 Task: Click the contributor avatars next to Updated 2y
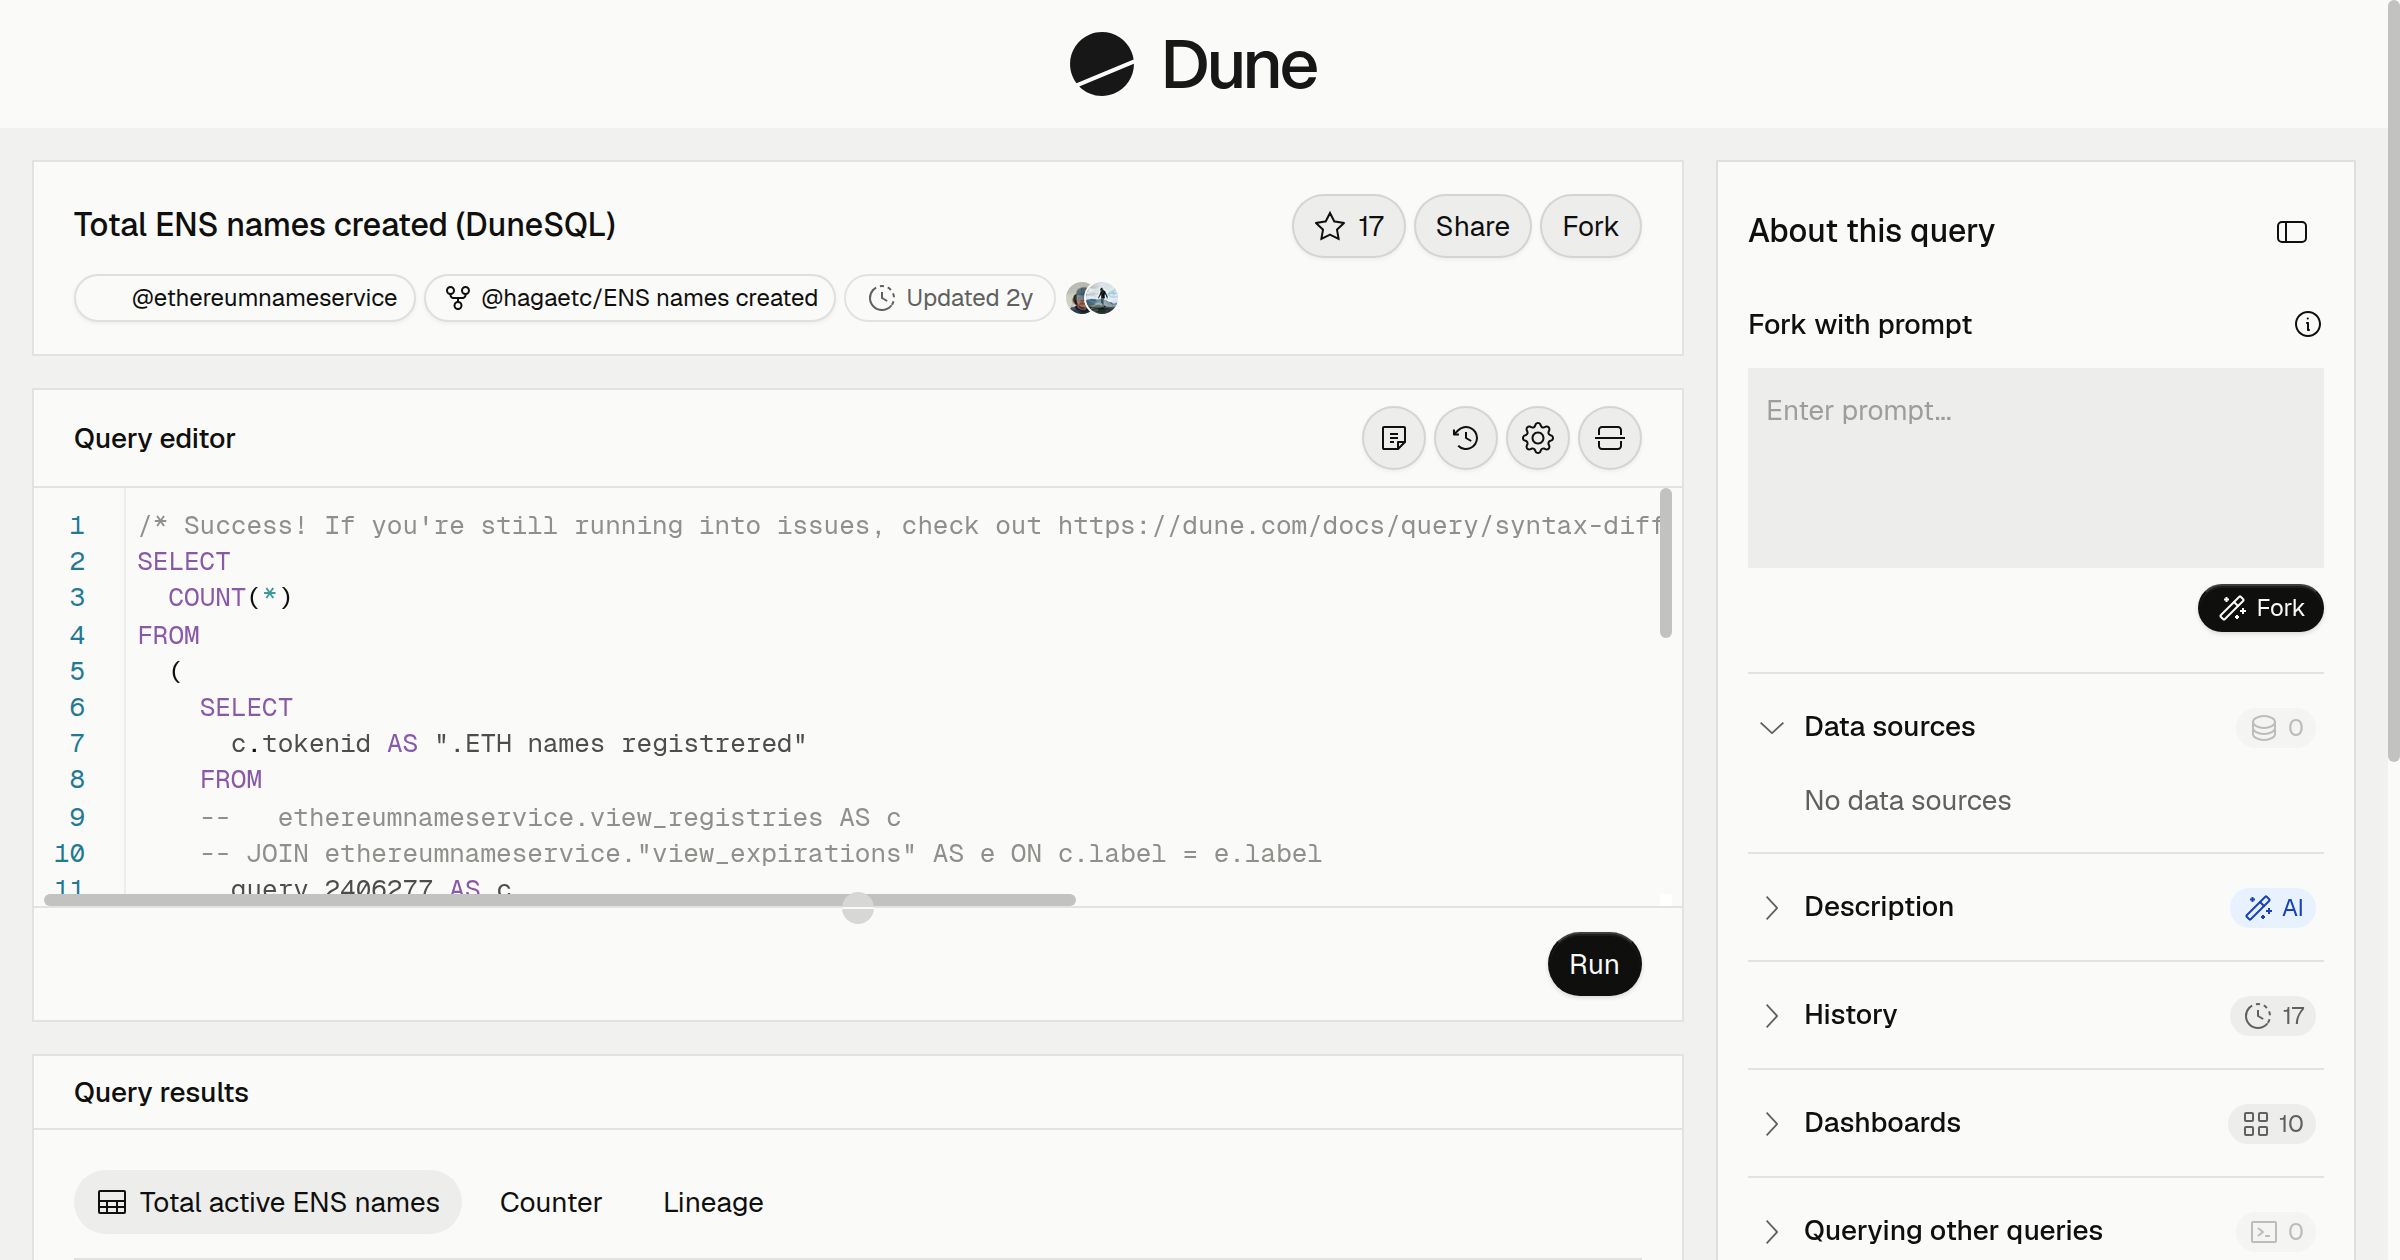pyautogui.click(x=1091, y=298)
